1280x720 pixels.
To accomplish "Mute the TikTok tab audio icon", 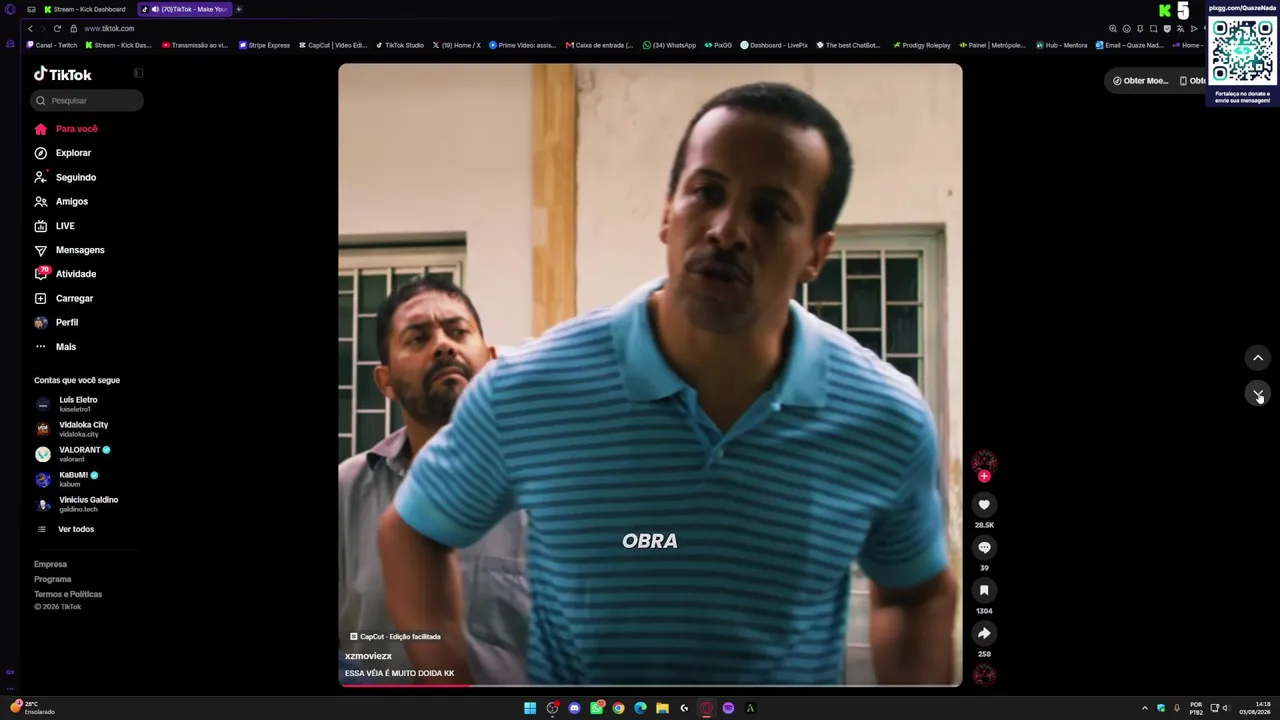I will point(154,9).
